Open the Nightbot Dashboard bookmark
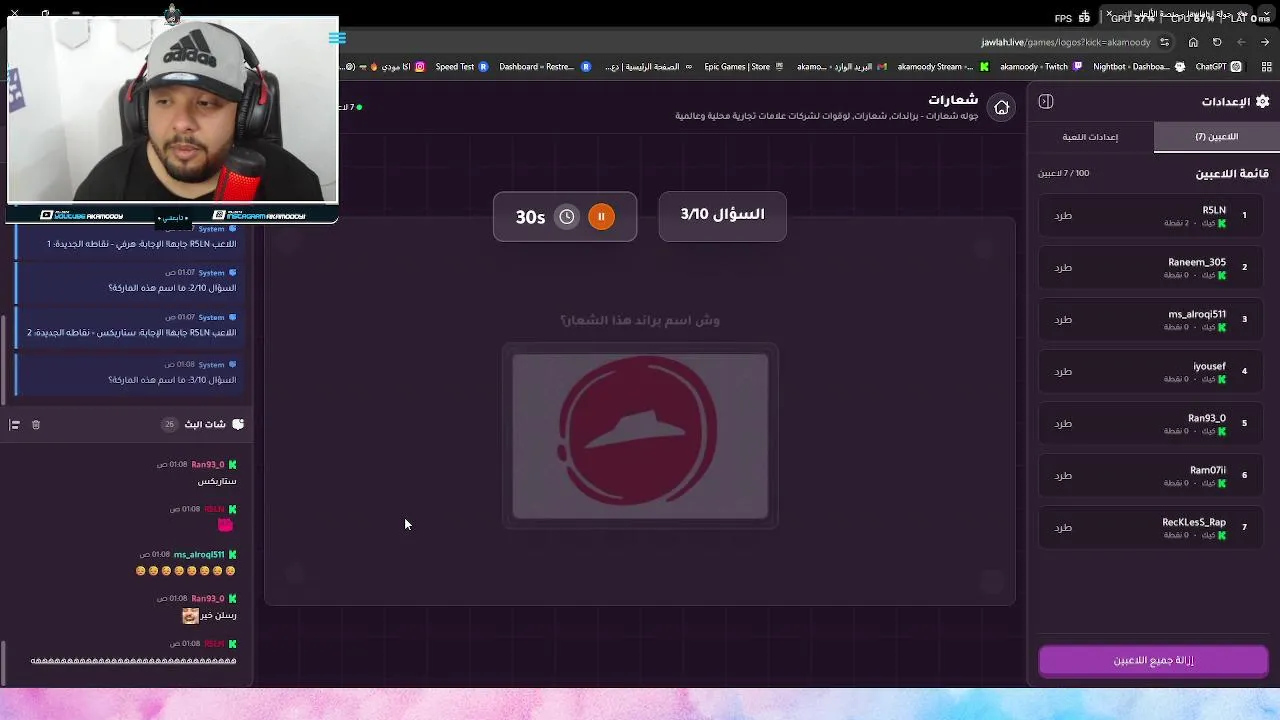This screenshot has width=1280, height=720. [1139, 67]
